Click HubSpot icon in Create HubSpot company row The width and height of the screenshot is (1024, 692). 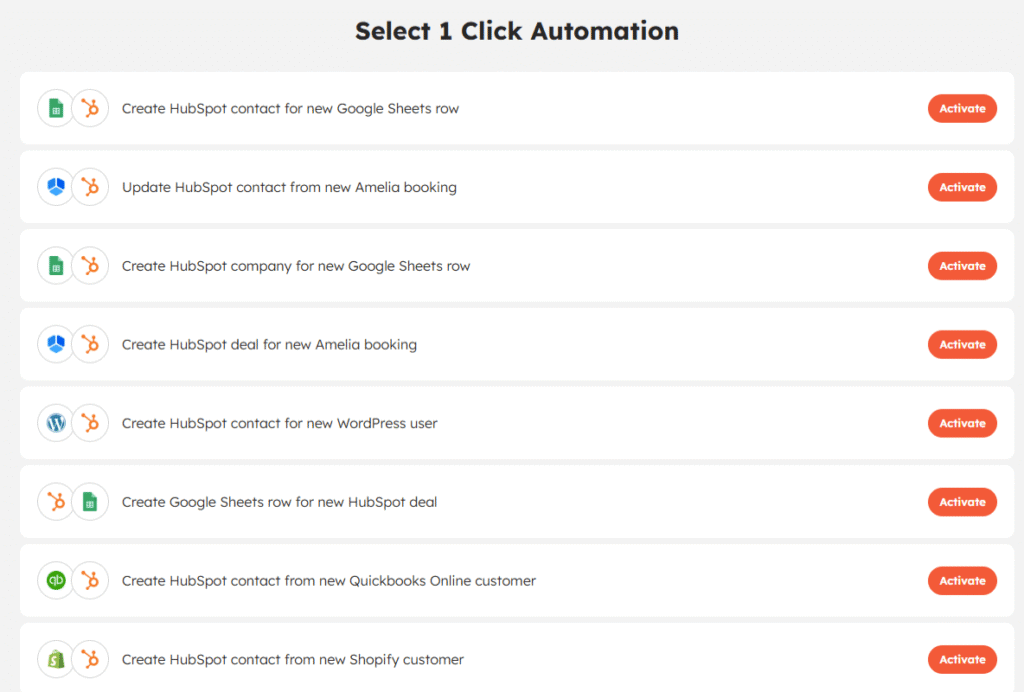[90, 266]
